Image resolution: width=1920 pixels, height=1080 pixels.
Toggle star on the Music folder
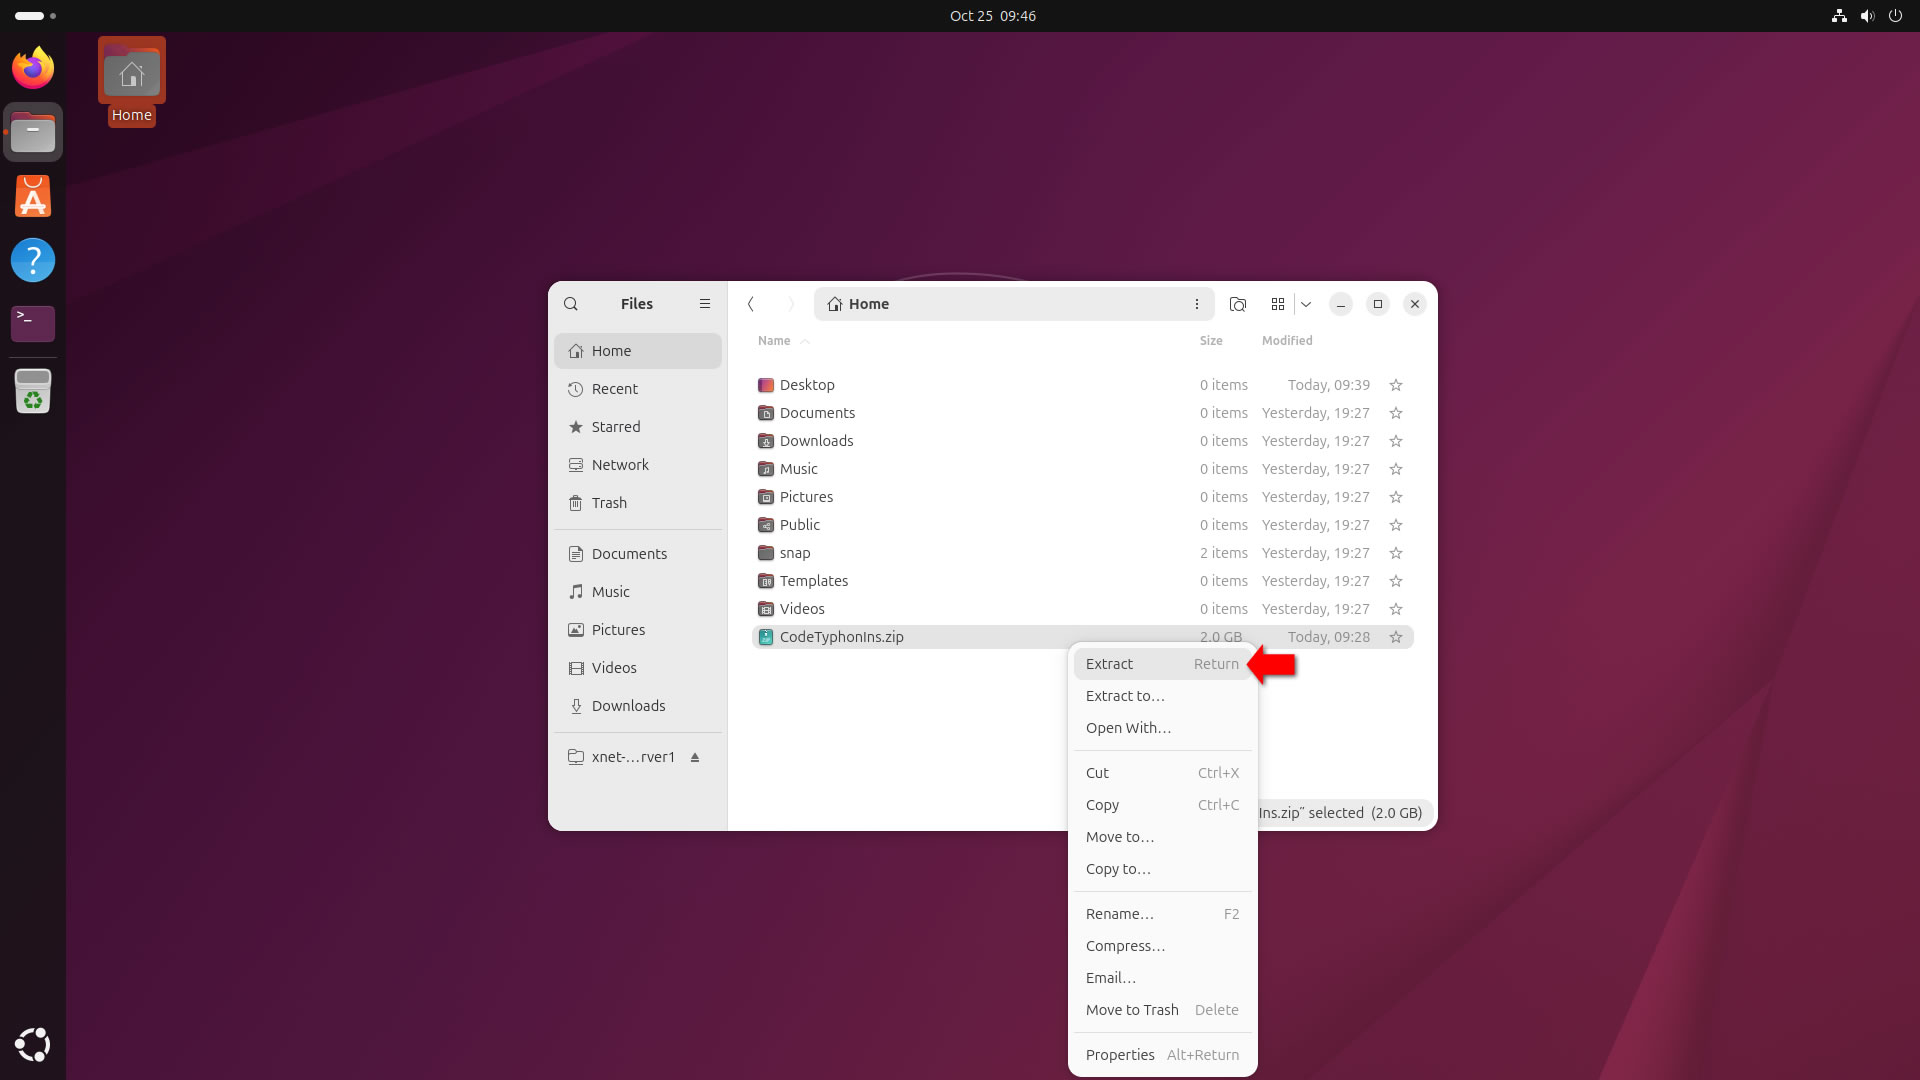[x=1396, y=469]
